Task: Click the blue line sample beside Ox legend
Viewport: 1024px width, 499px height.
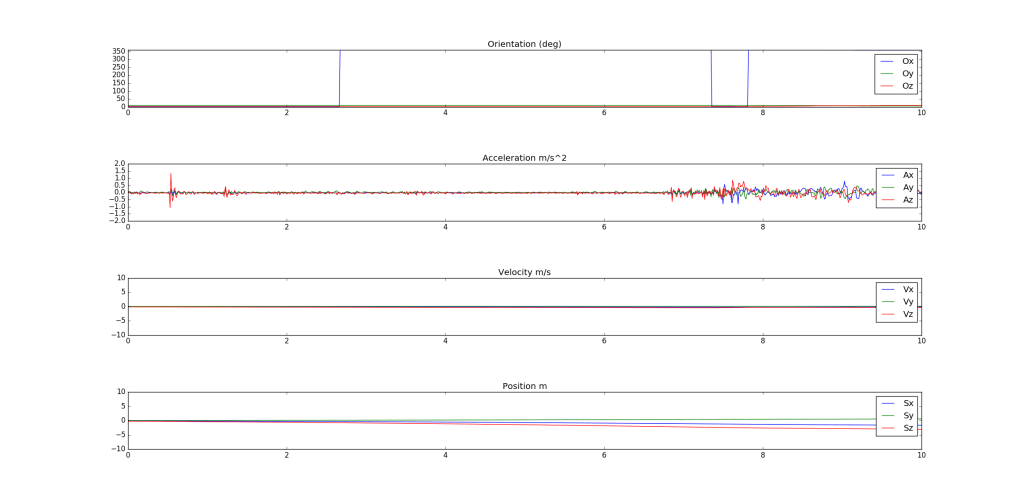Action: coord(888,61)
